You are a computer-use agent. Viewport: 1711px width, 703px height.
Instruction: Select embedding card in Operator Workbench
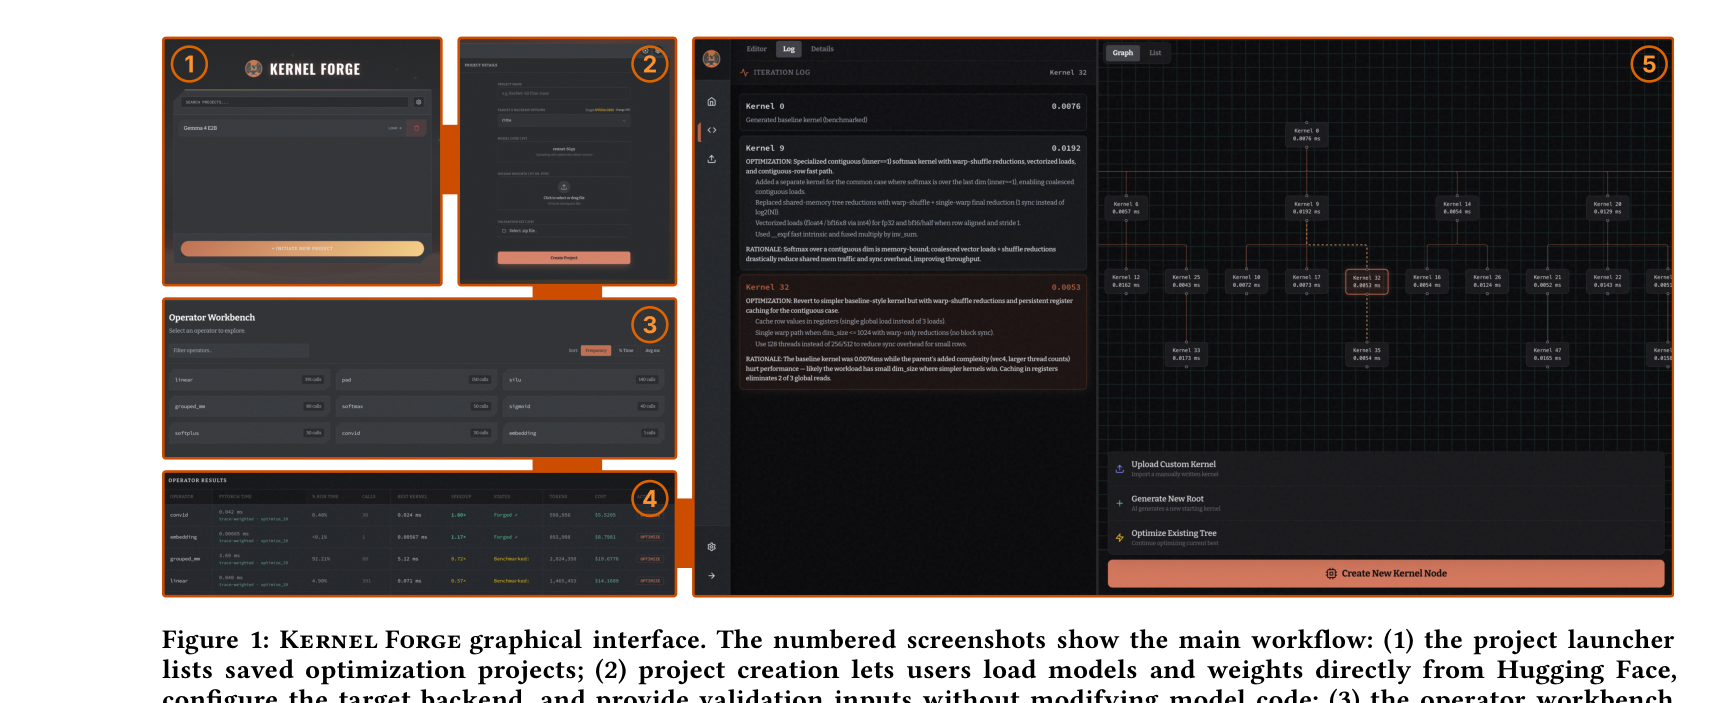582,433
